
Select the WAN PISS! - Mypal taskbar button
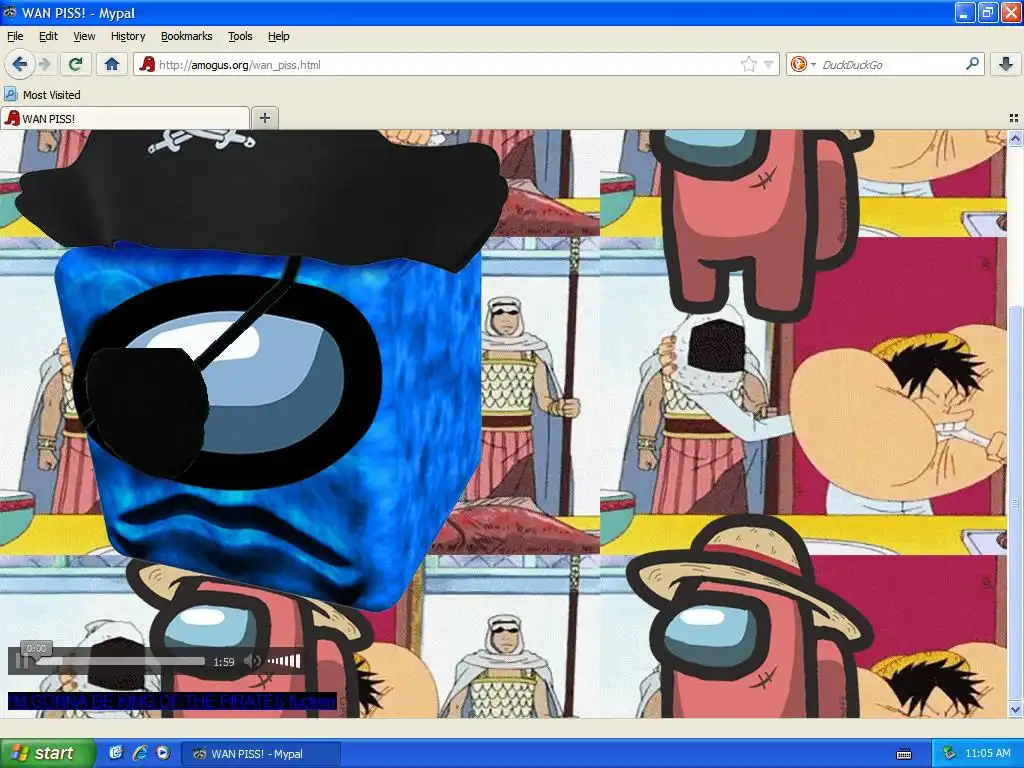point(261,754)
